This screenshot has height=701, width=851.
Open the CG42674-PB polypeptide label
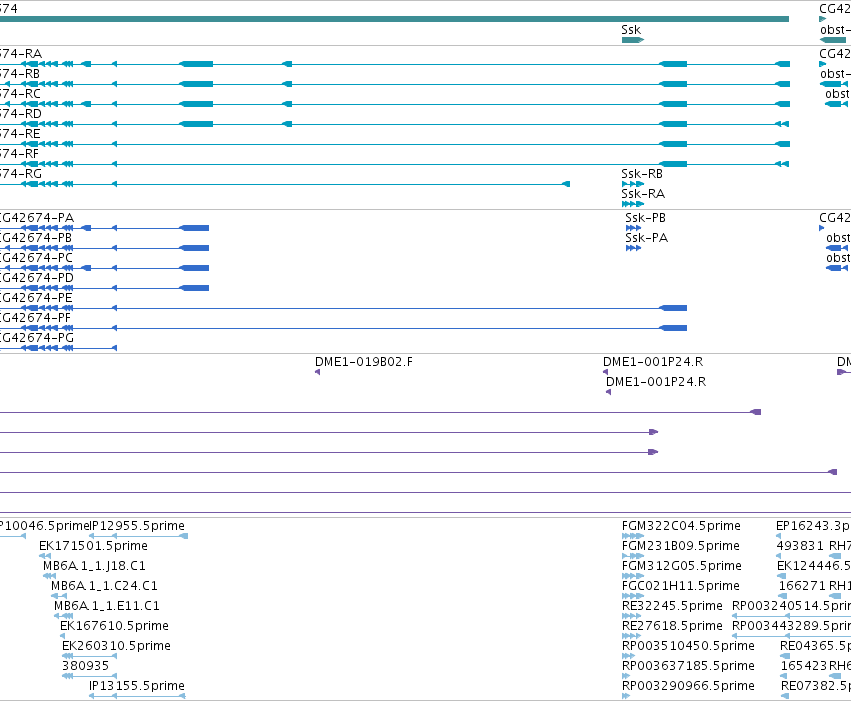(x=36, y=238)
